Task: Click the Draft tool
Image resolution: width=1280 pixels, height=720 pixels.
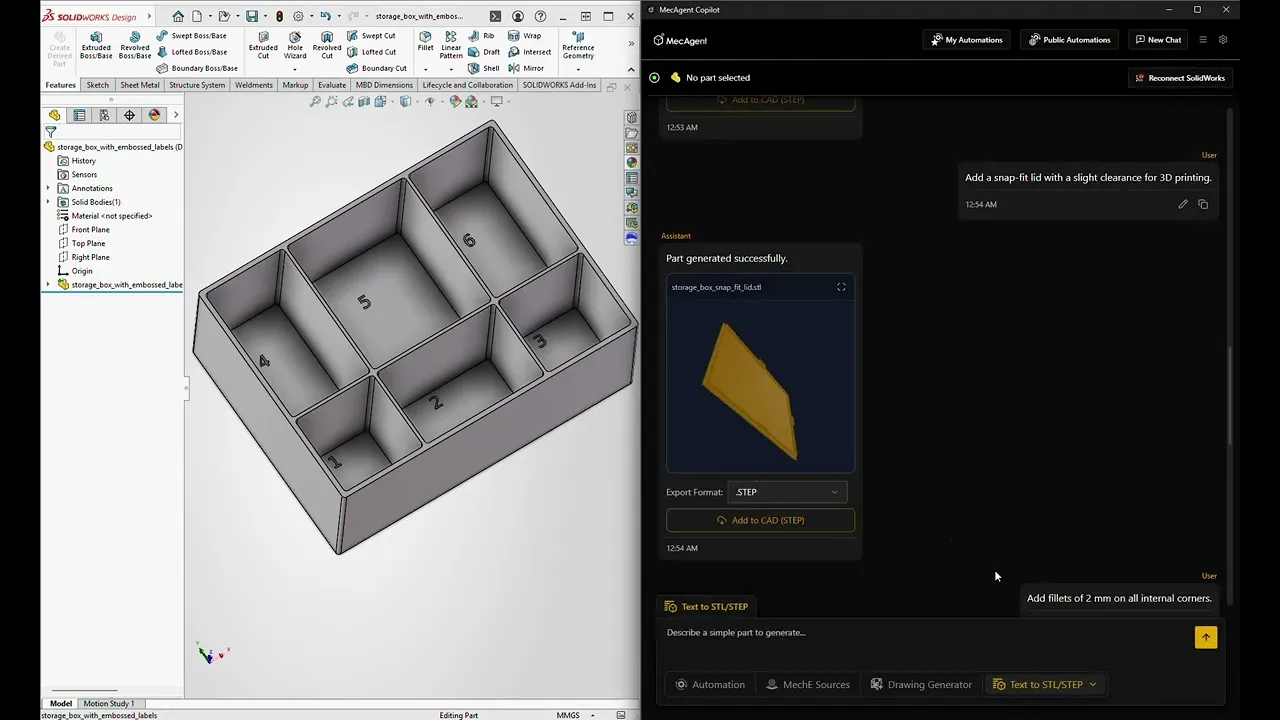Action: pyautogui.click(x=484, y=52)
